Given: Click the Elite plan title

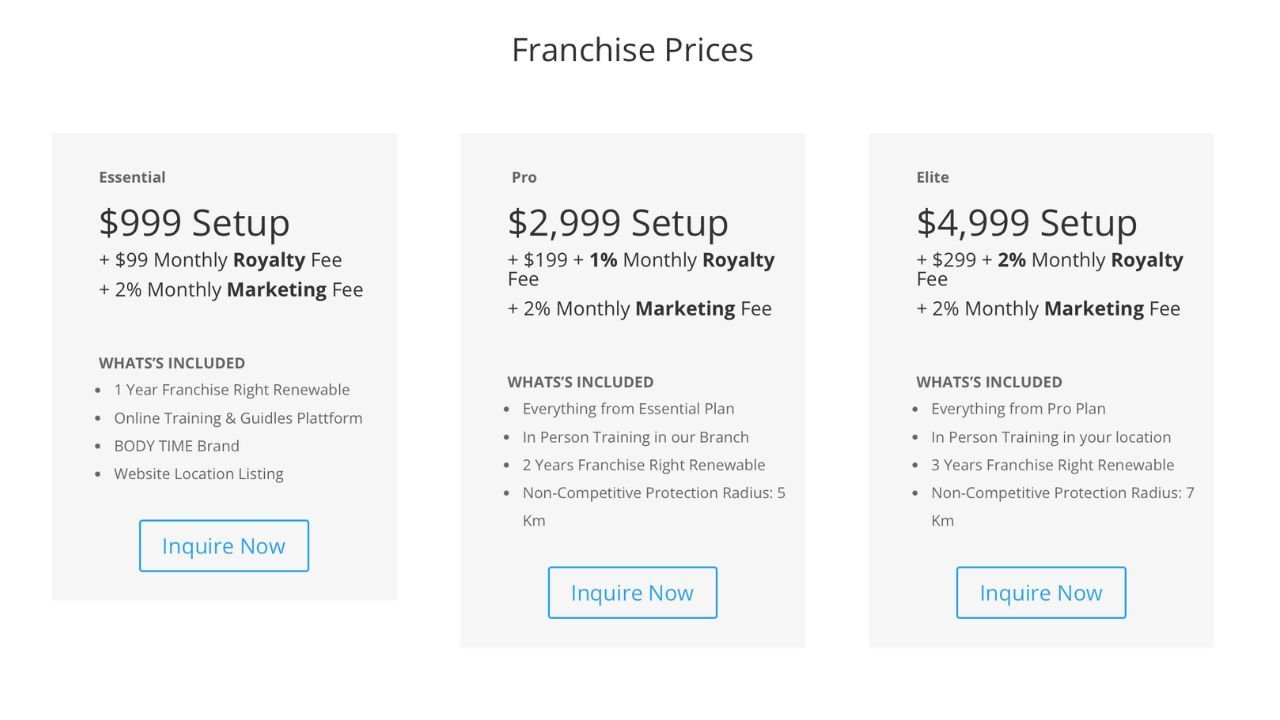Looking at the screenshot, I should tap(932, 177).
